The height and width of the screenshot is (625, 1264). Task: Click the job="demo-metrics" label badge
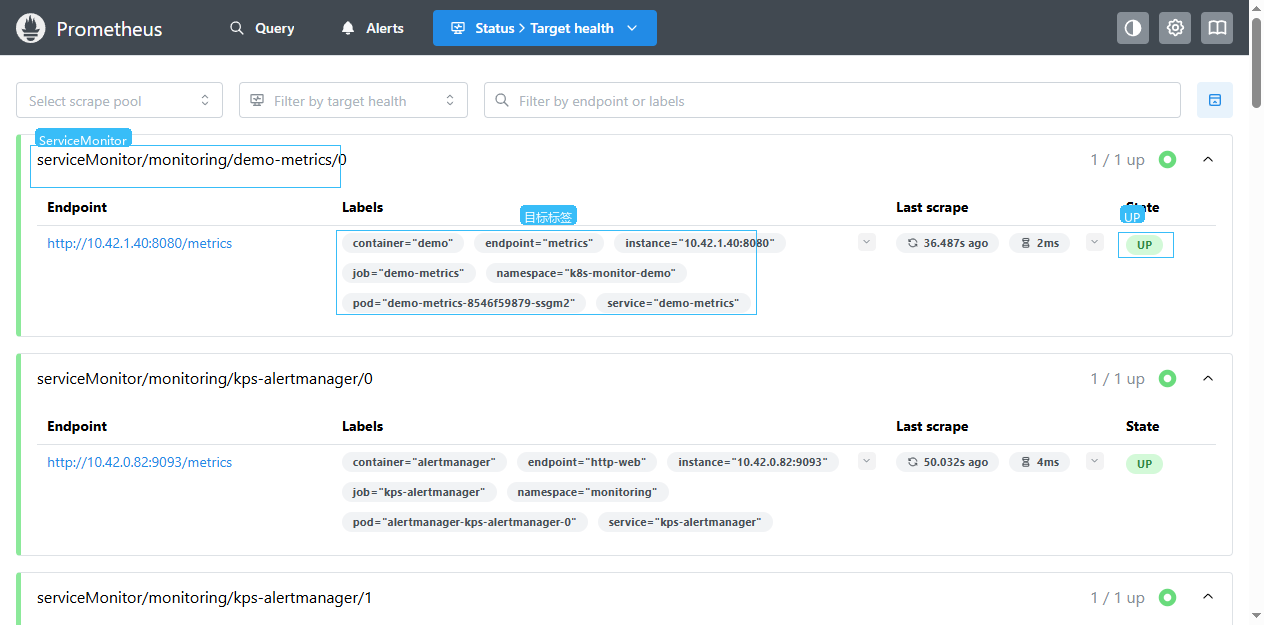[409, 273]
